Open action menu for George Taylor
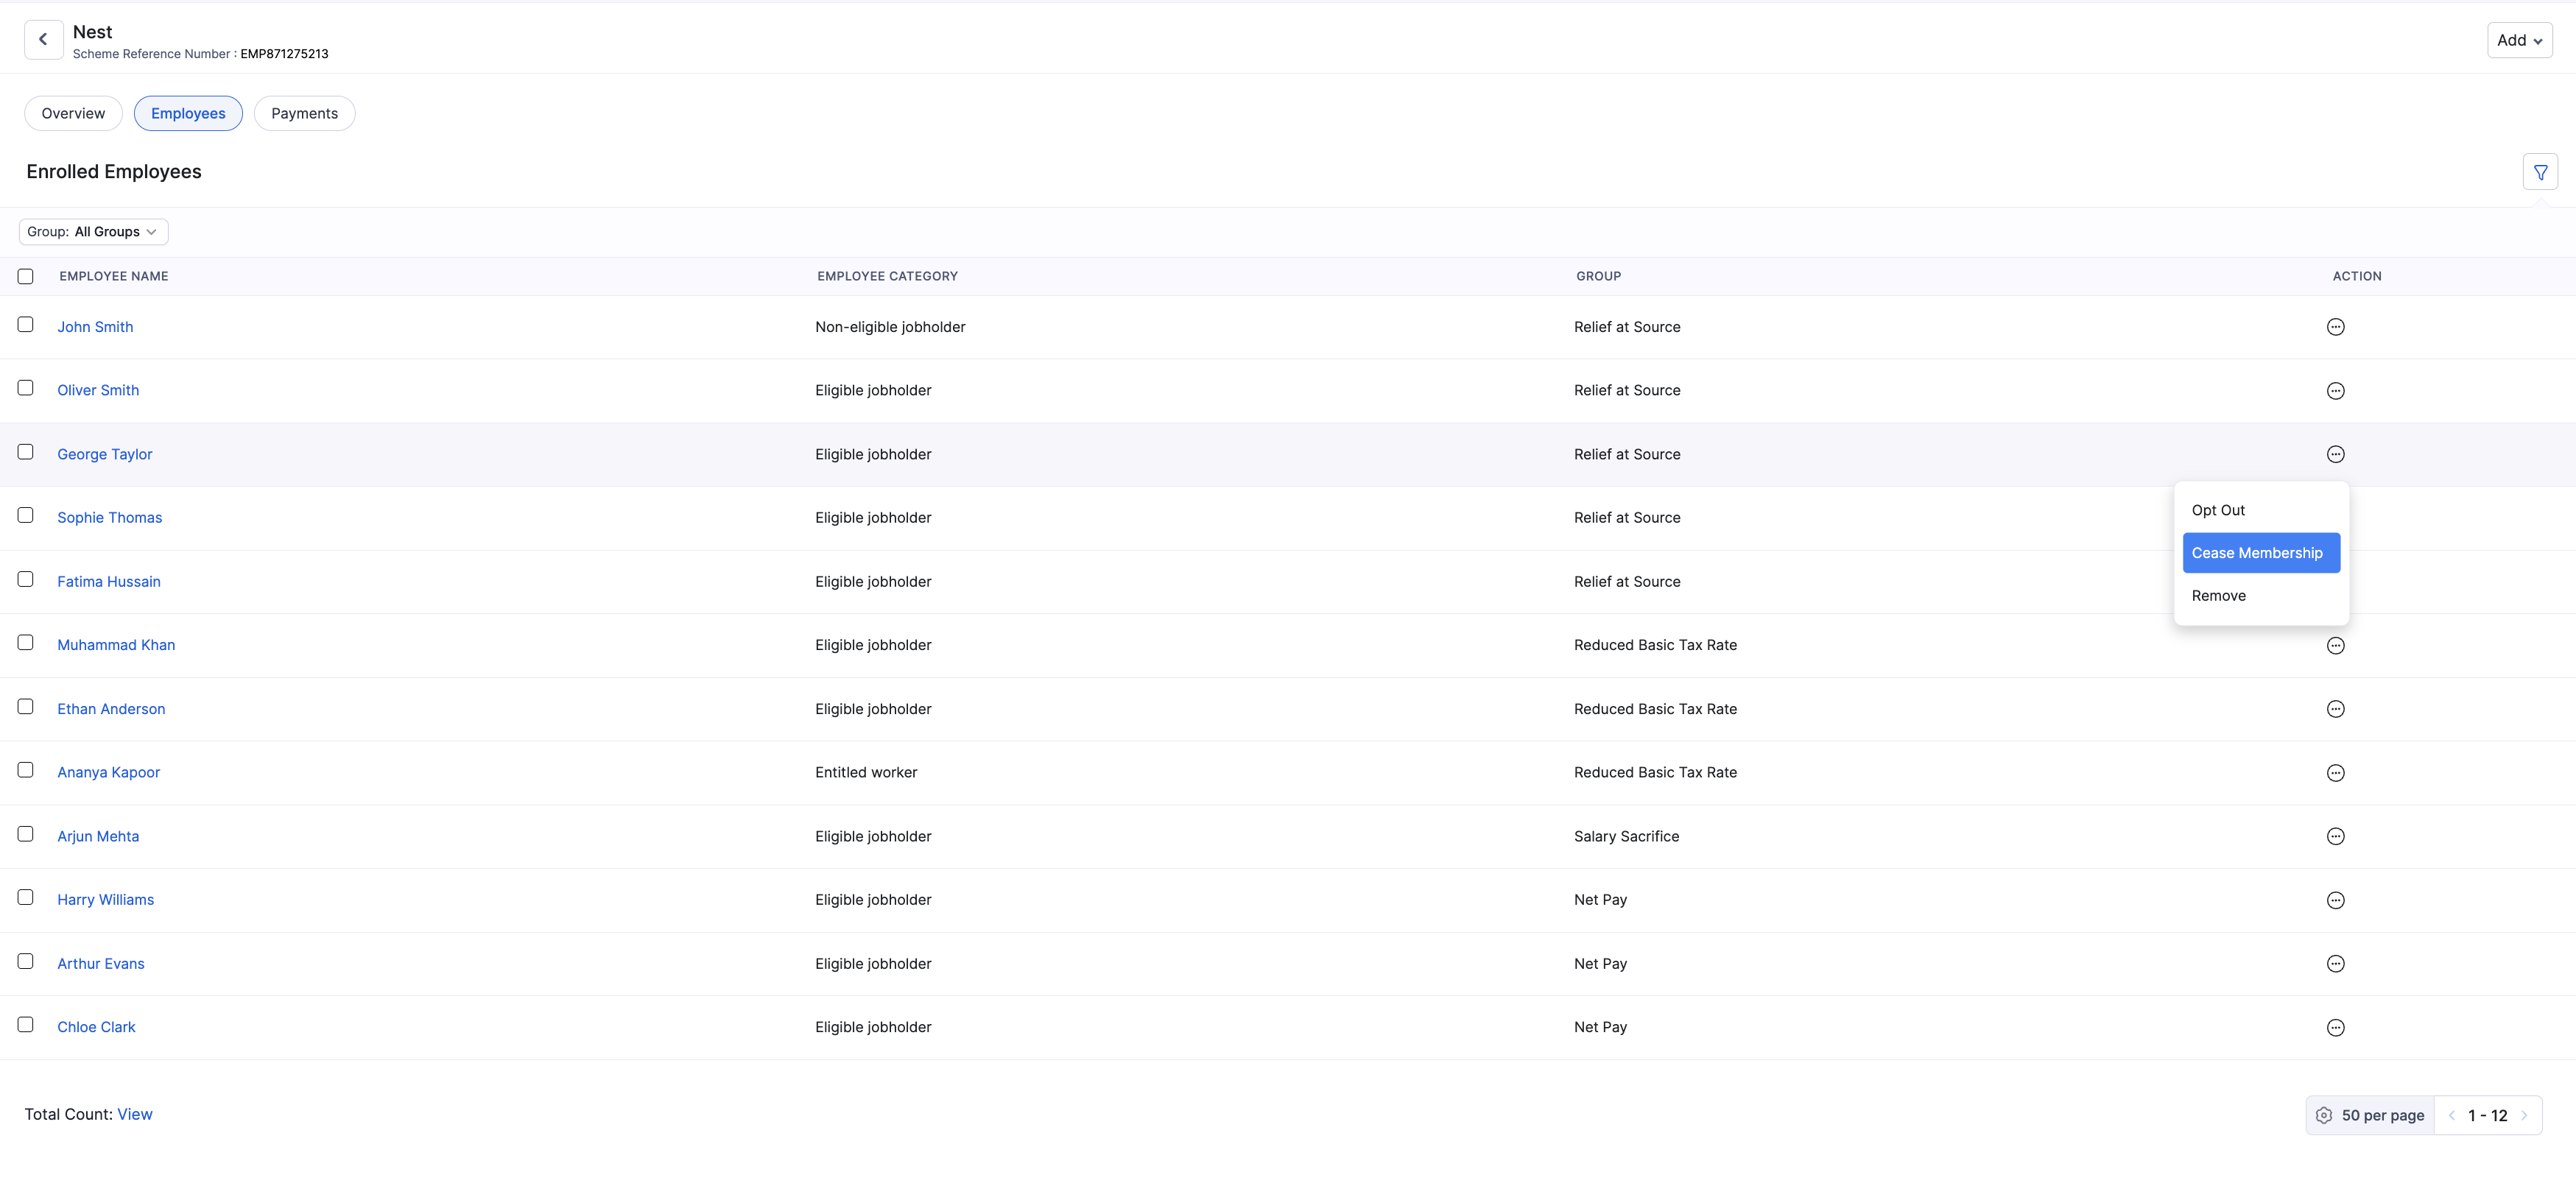Image resolution: width=2576 pixels, height=1200 pixels. [x=2335, y=454]
